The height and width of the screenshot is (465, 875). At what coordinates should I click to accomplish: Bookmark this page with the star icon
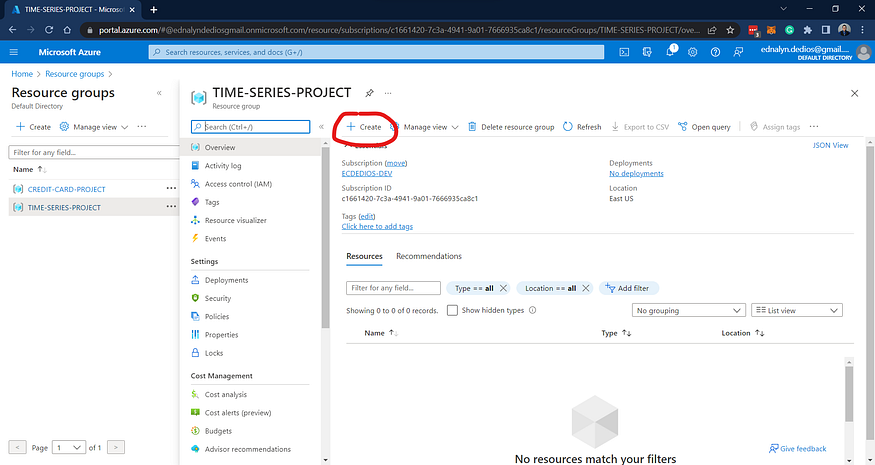[x=730, y=30]
